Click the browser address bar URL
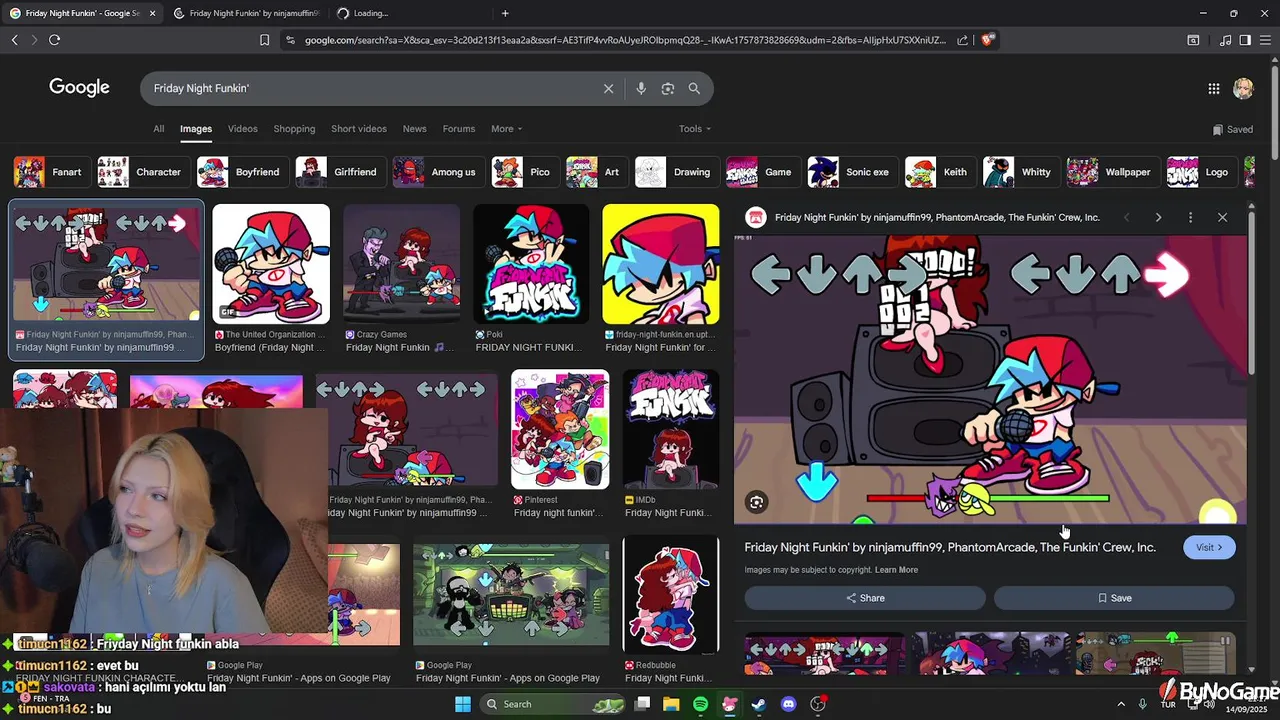The image size is (1280, 720). coord(625,40)
